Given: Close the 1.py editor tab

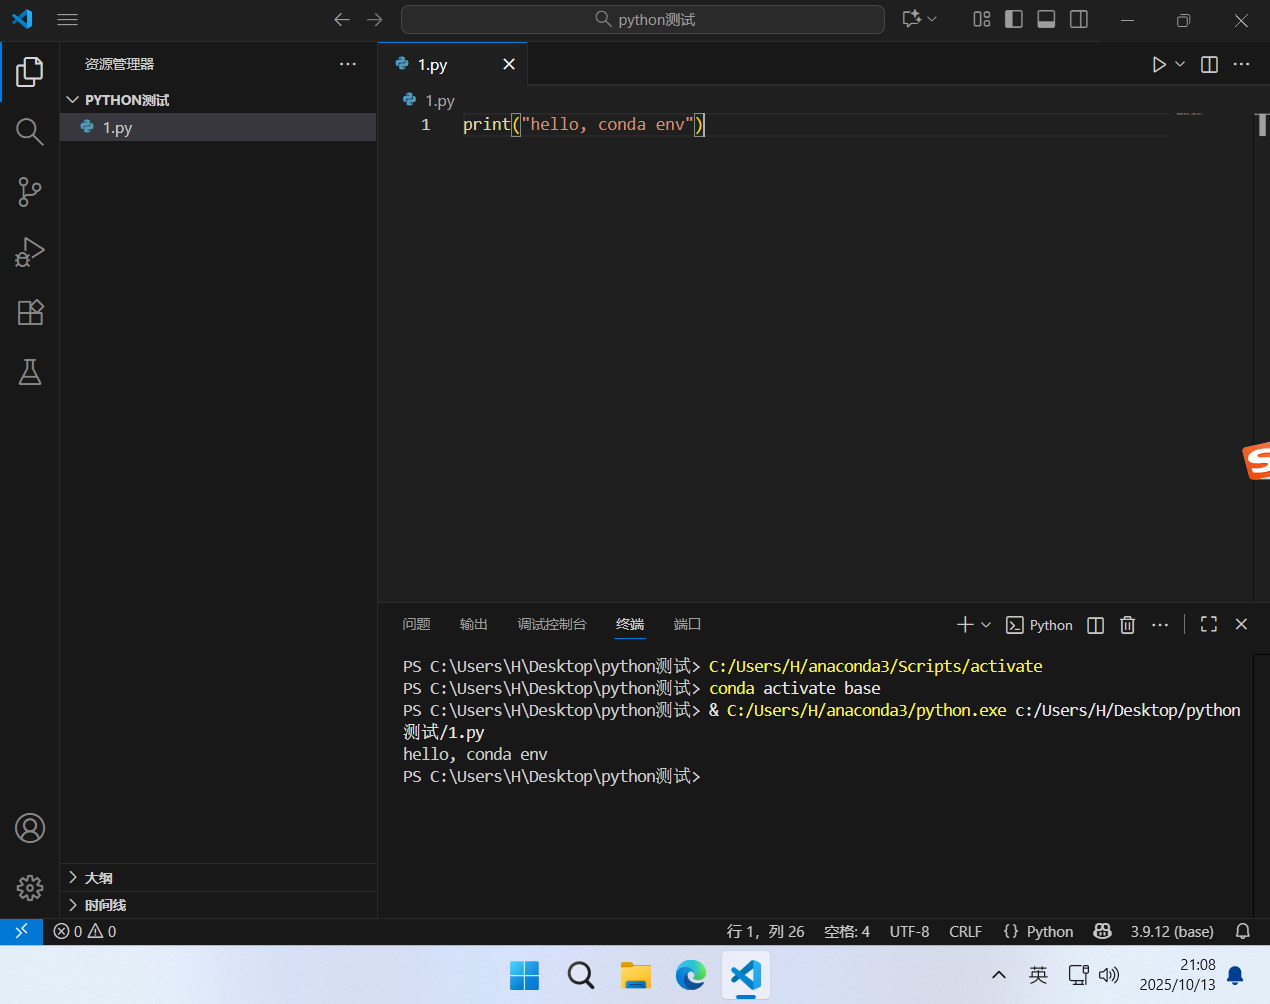Looking at the screenshot, I should pyautogui.click(x=509, y=64).
